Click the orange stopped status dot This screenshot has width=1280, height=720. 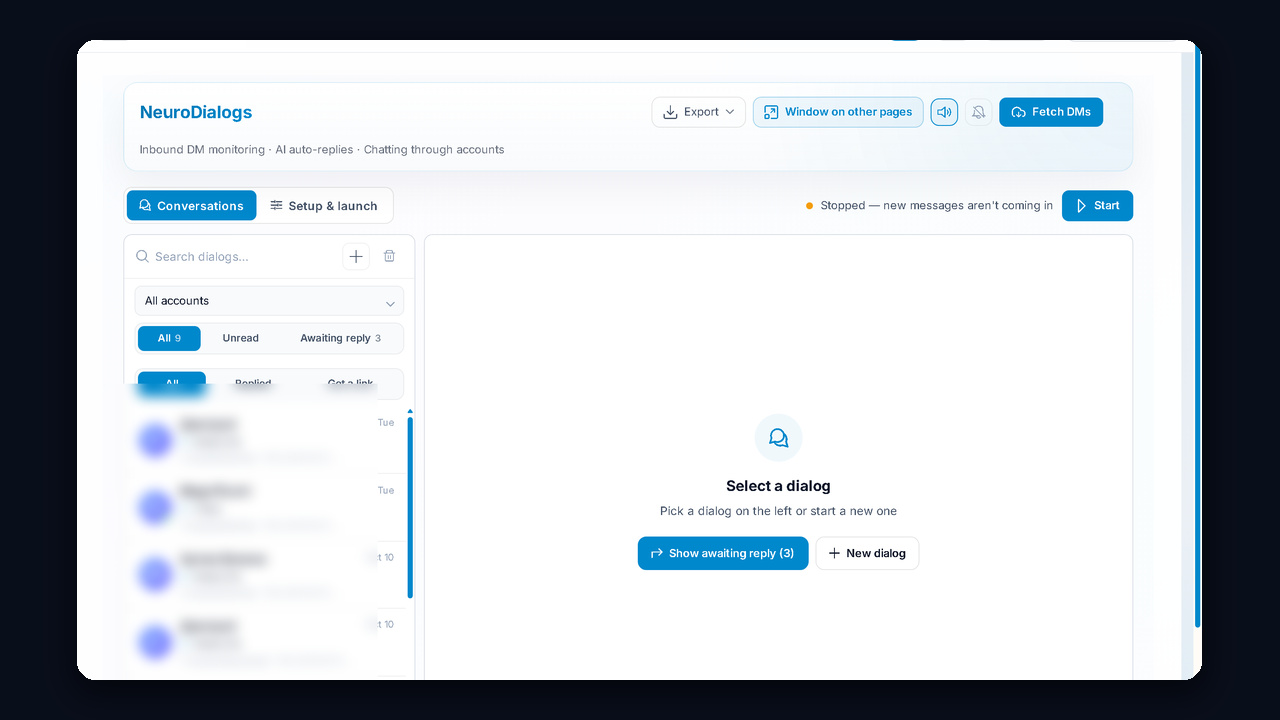pyautogui.click(x=809, y=206)
